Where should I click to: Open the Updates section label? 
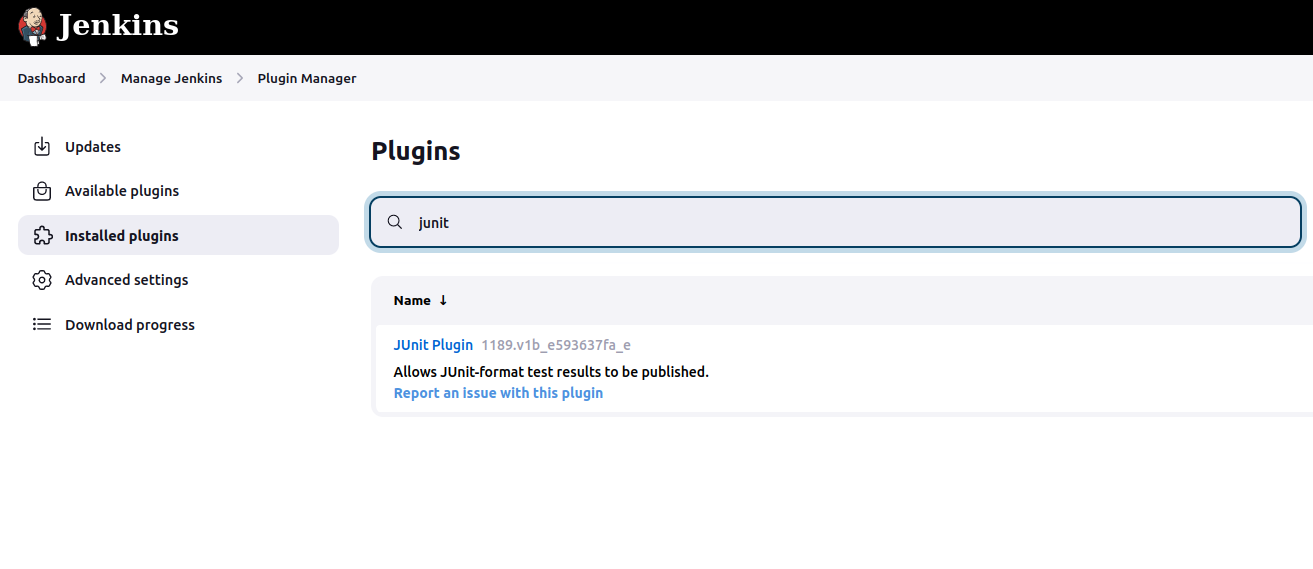[x=93, y=147]
